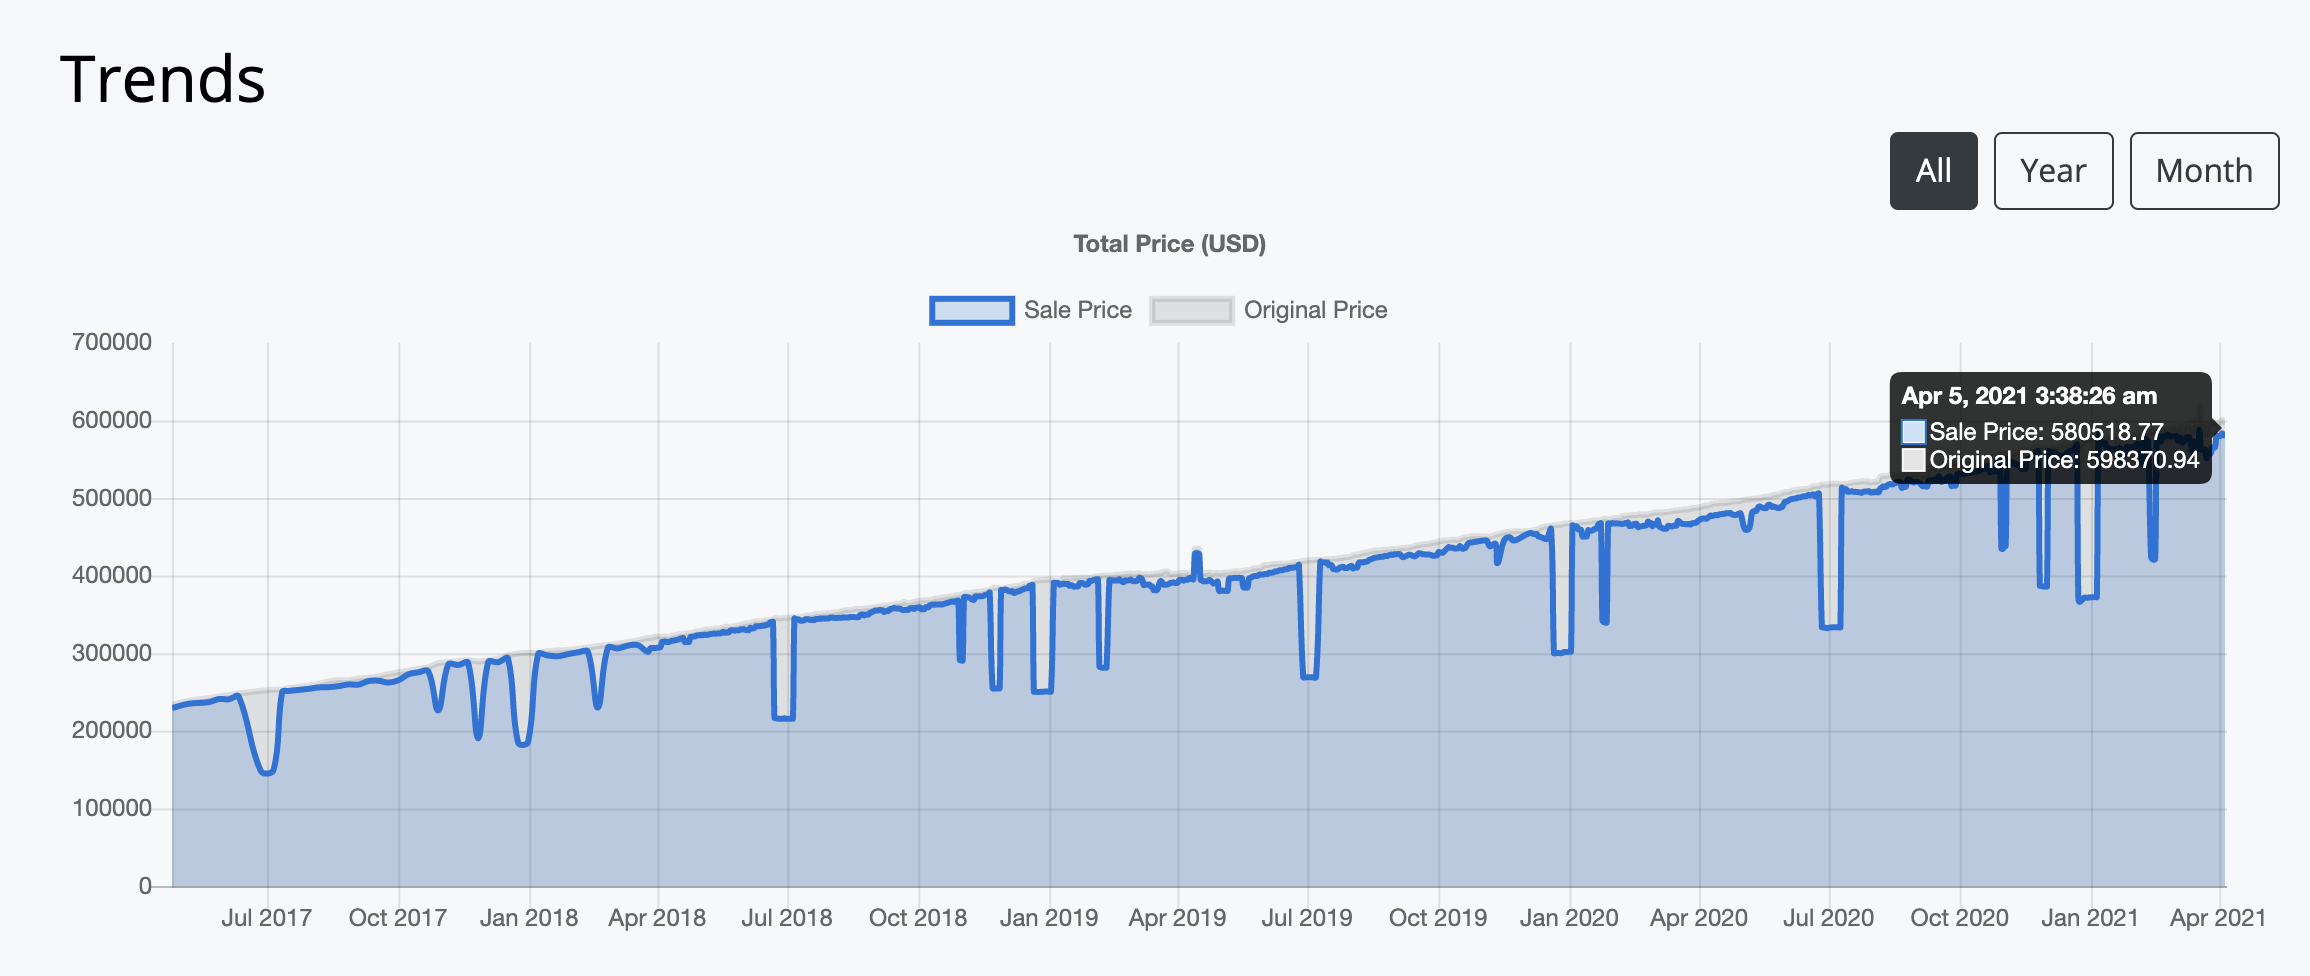Click the sale price dip near Jul 2018
This screenshot has height=976, width=2310.
[784, 717]
